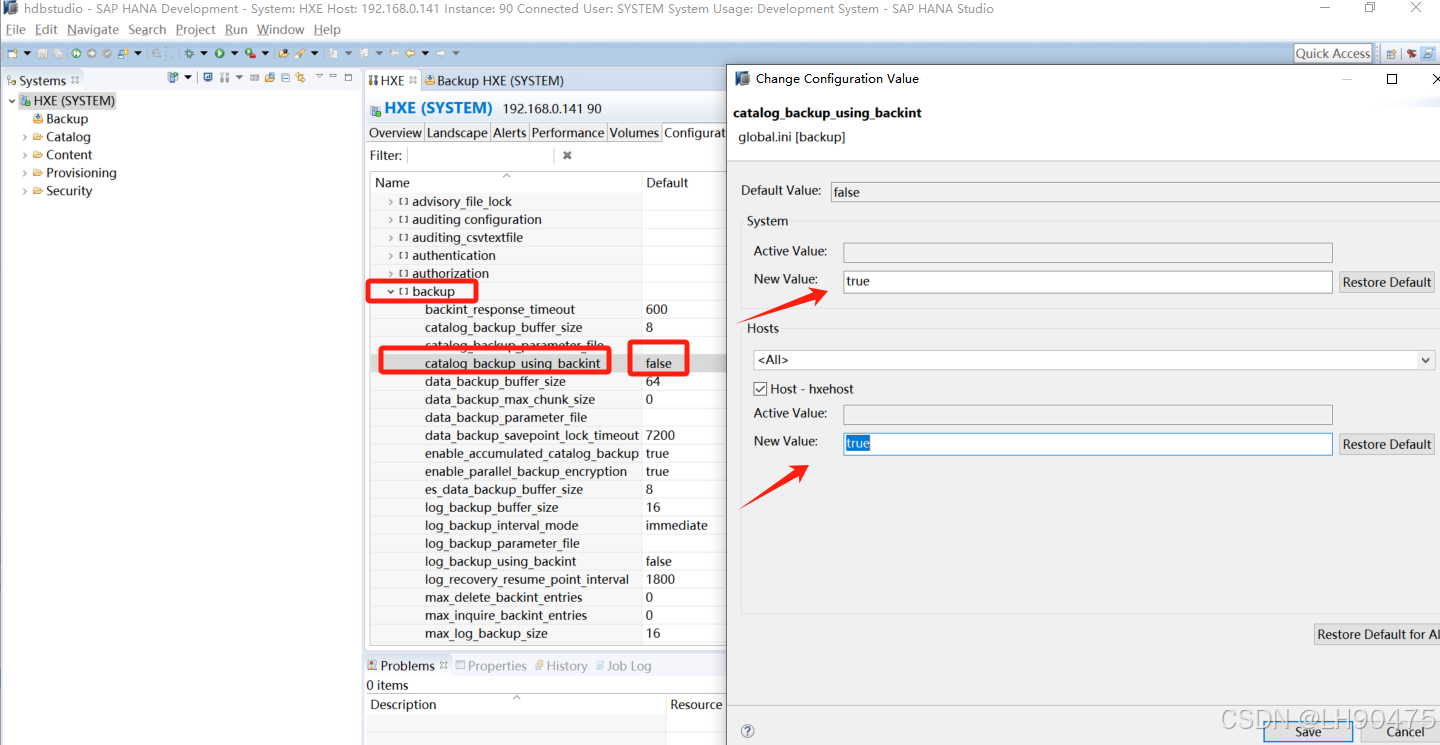Click the Name column header
Viewport: 1440px width, 745px height.
tap(506, 182)
